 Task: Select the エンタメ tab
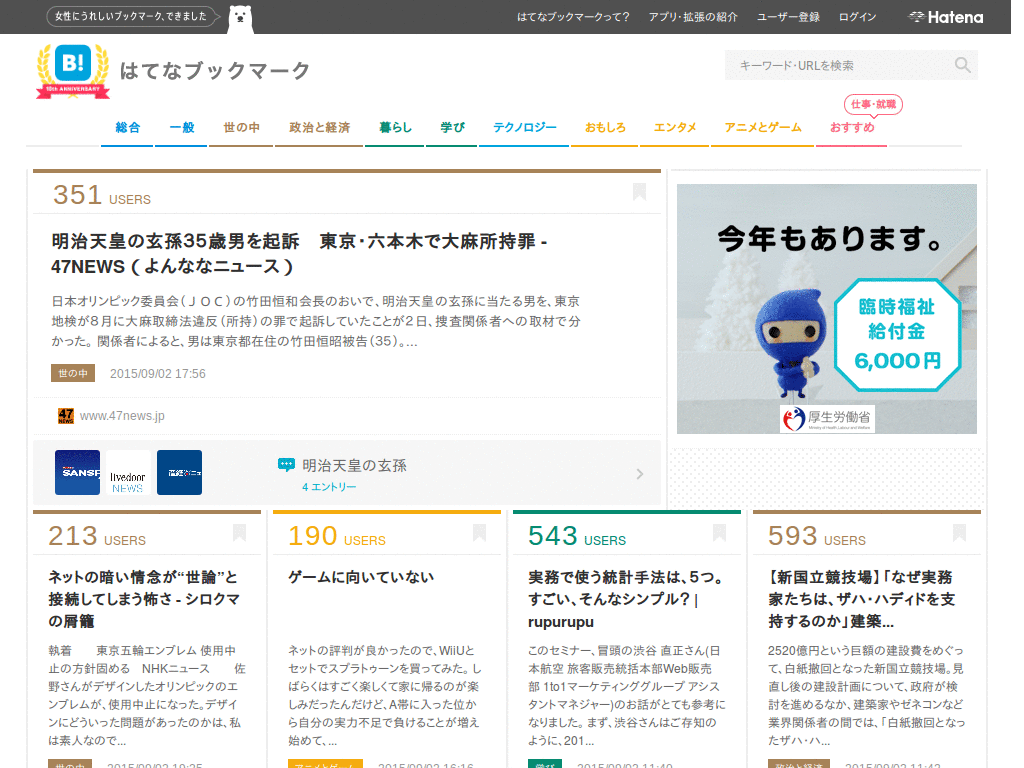[675, 127]
